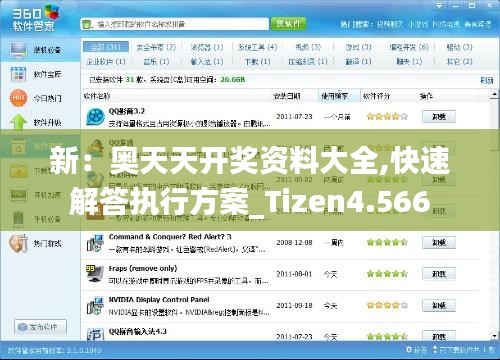500x360 pixels.
Task: Select the 视频 (3) category tab
Action: click(x=308, y=47)
